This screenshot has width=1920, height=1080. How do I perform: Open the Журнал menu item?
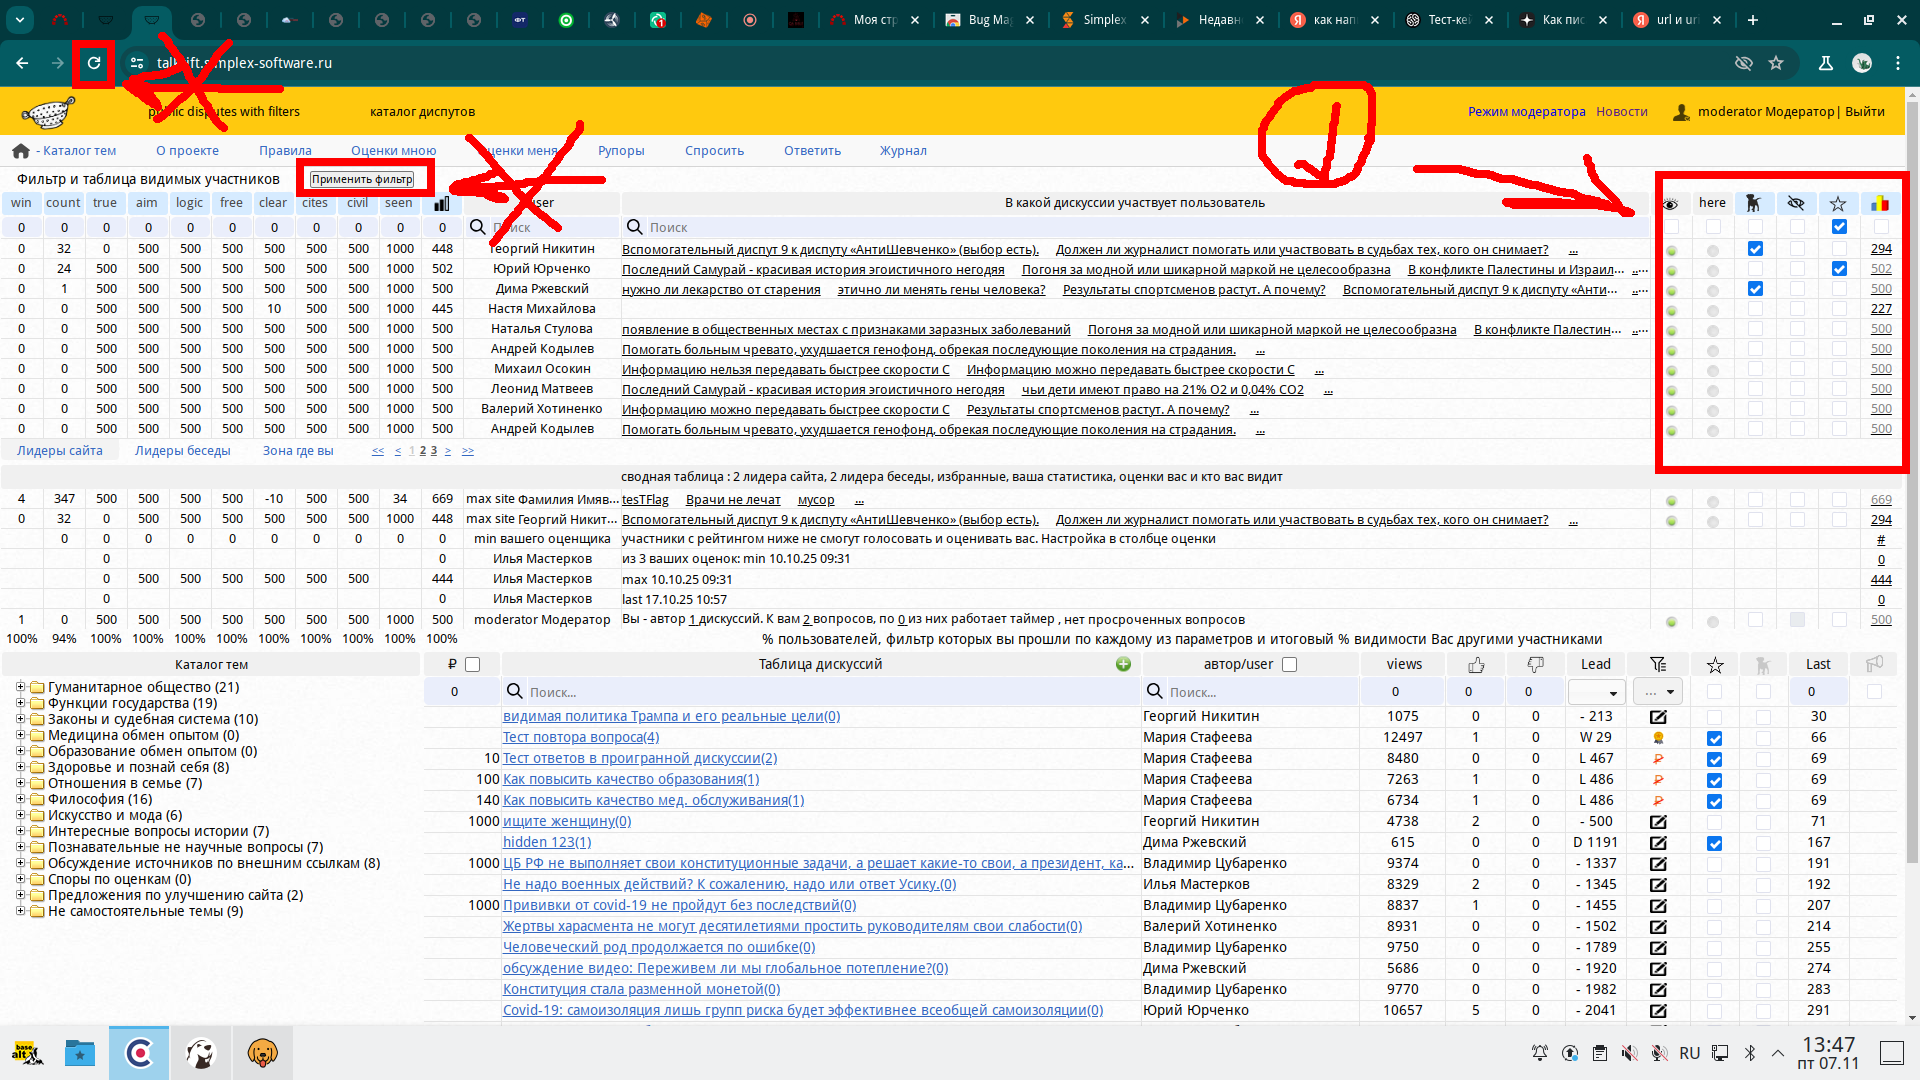pyautogui.click(x=902, y=151)
